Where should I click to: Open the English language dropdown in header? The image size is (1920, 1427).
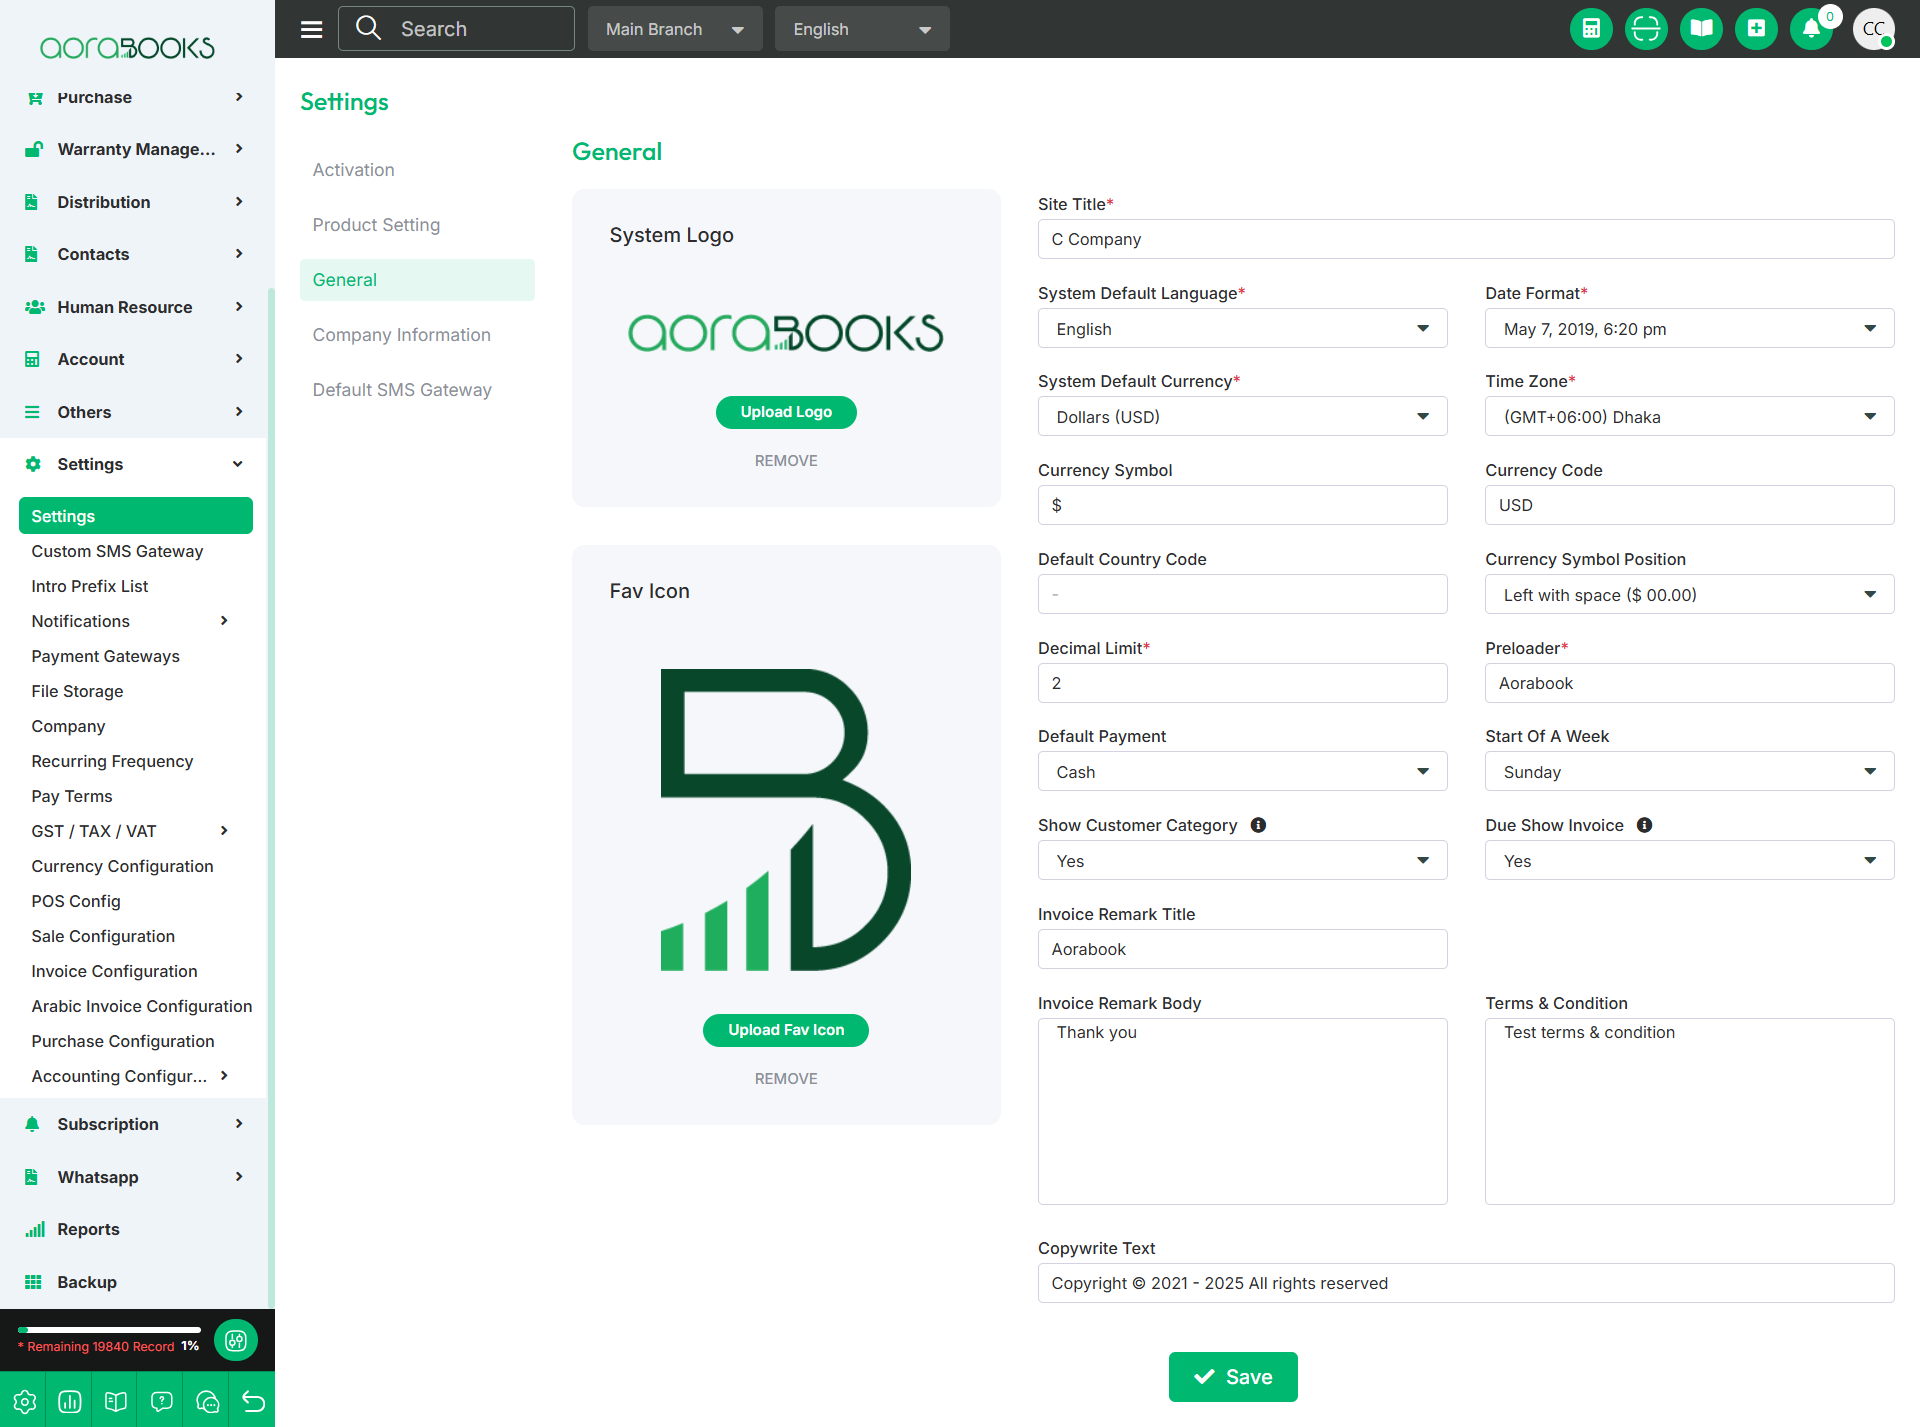(x=862, y=29)
